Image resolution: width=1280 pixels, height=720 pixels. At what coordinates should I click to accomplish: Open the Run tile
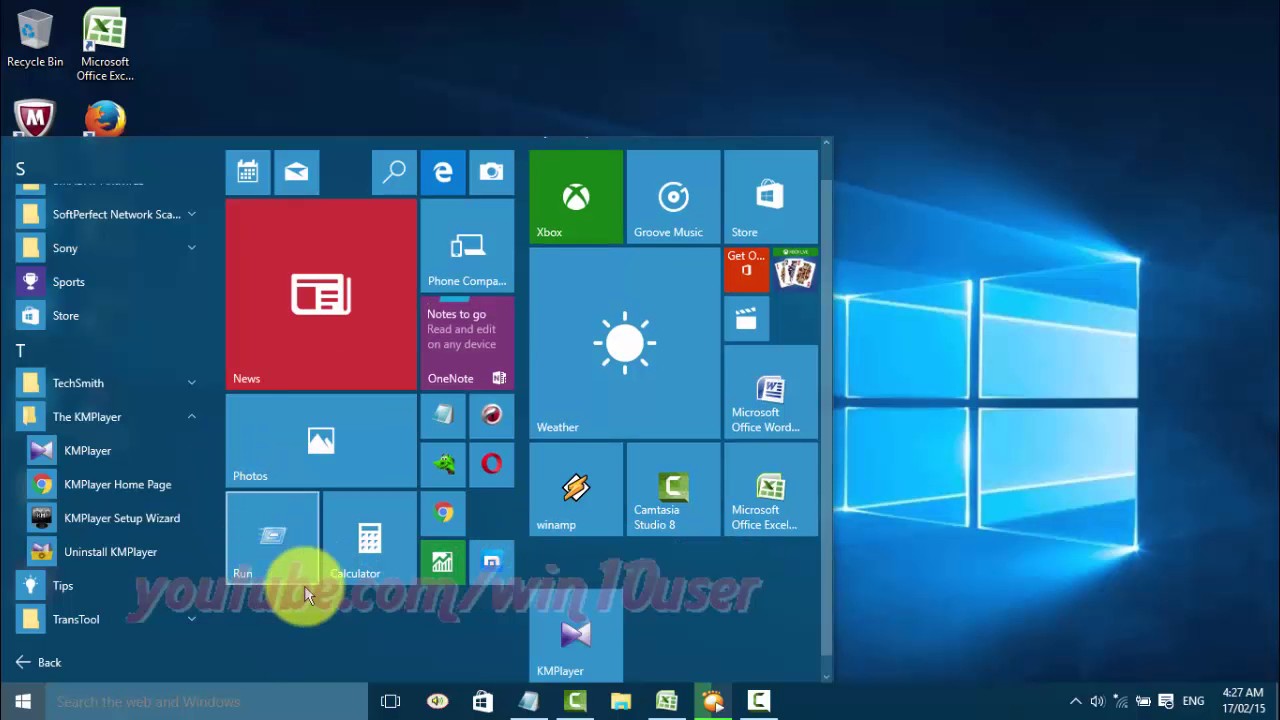(x=272, y=538)
